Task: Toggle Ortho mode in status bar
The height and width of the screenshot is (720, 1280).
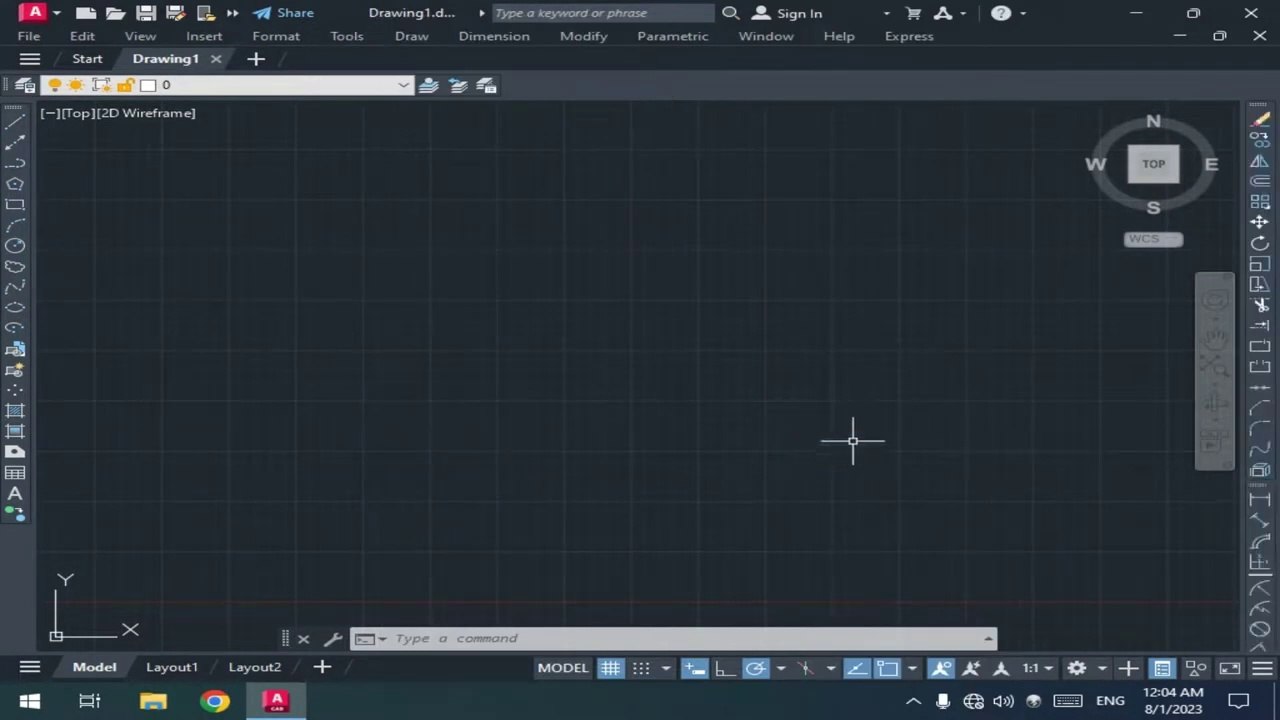Action: click(725, 668)
